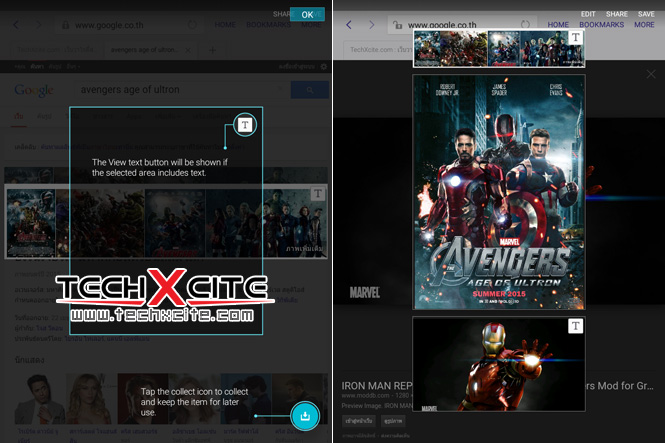Click the lock icon in right panel's address bar
The height and width of the screenshot is (443, 665).
(x=397, y=25)
